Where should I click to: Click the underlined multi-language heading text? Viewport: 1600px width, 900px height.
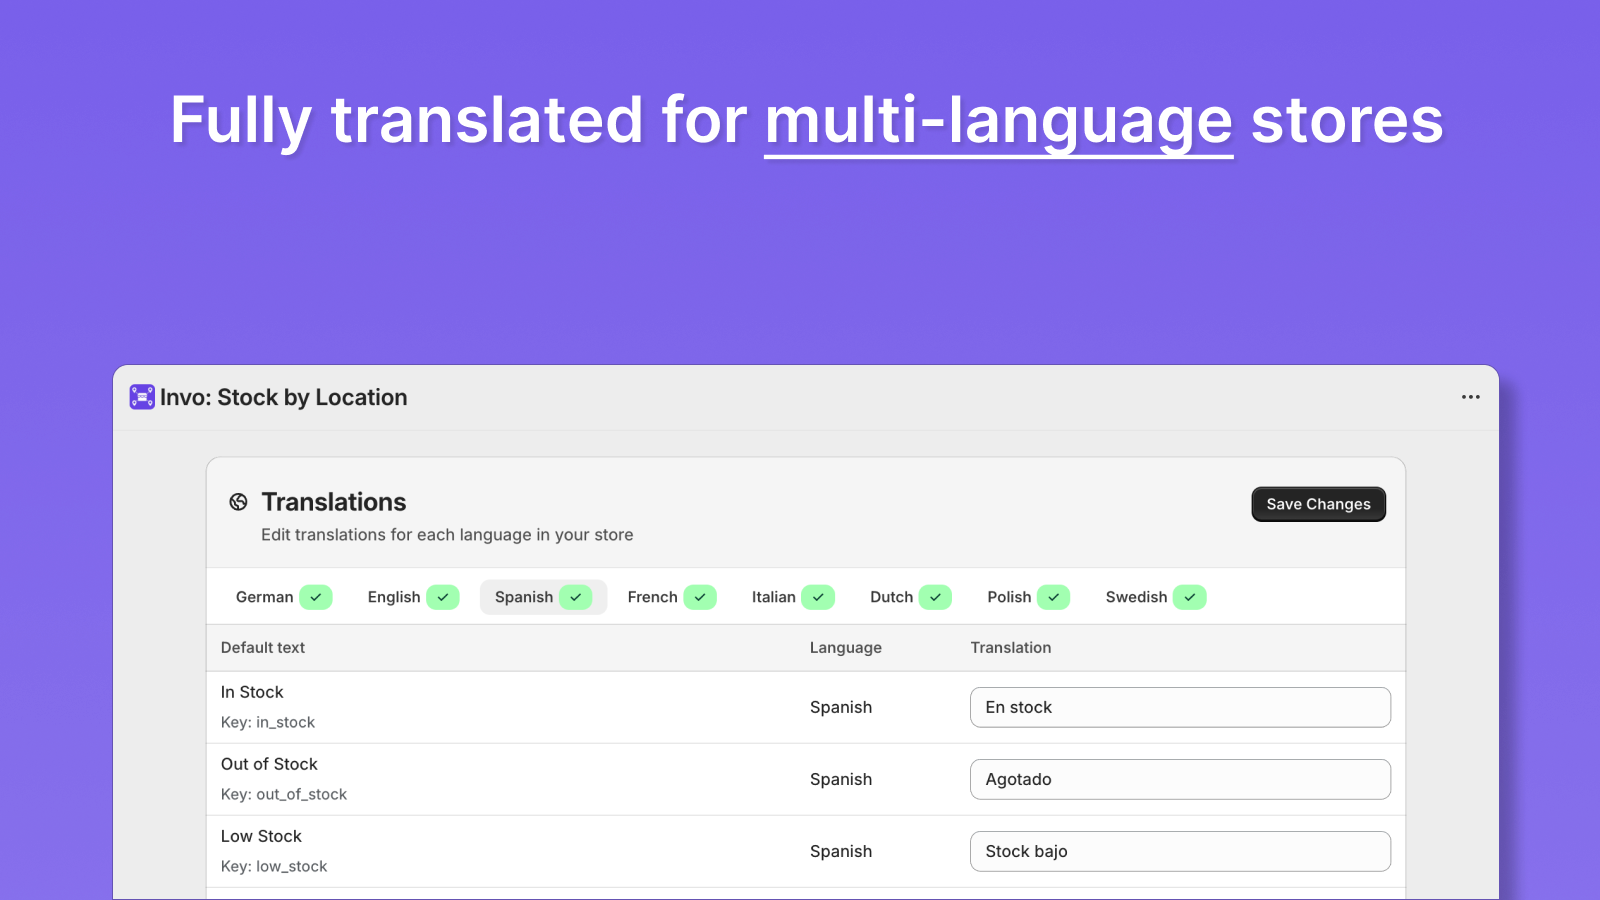(x=998, y=120)
